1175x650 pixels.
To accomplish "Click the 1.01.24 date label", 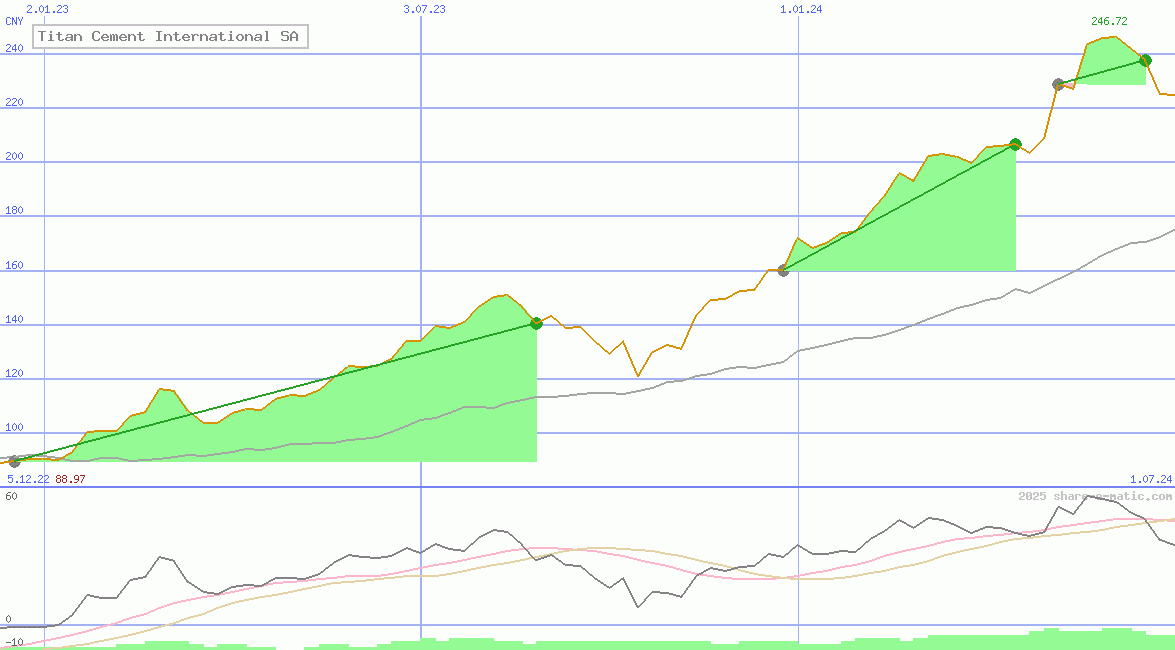I will point(801,9).
